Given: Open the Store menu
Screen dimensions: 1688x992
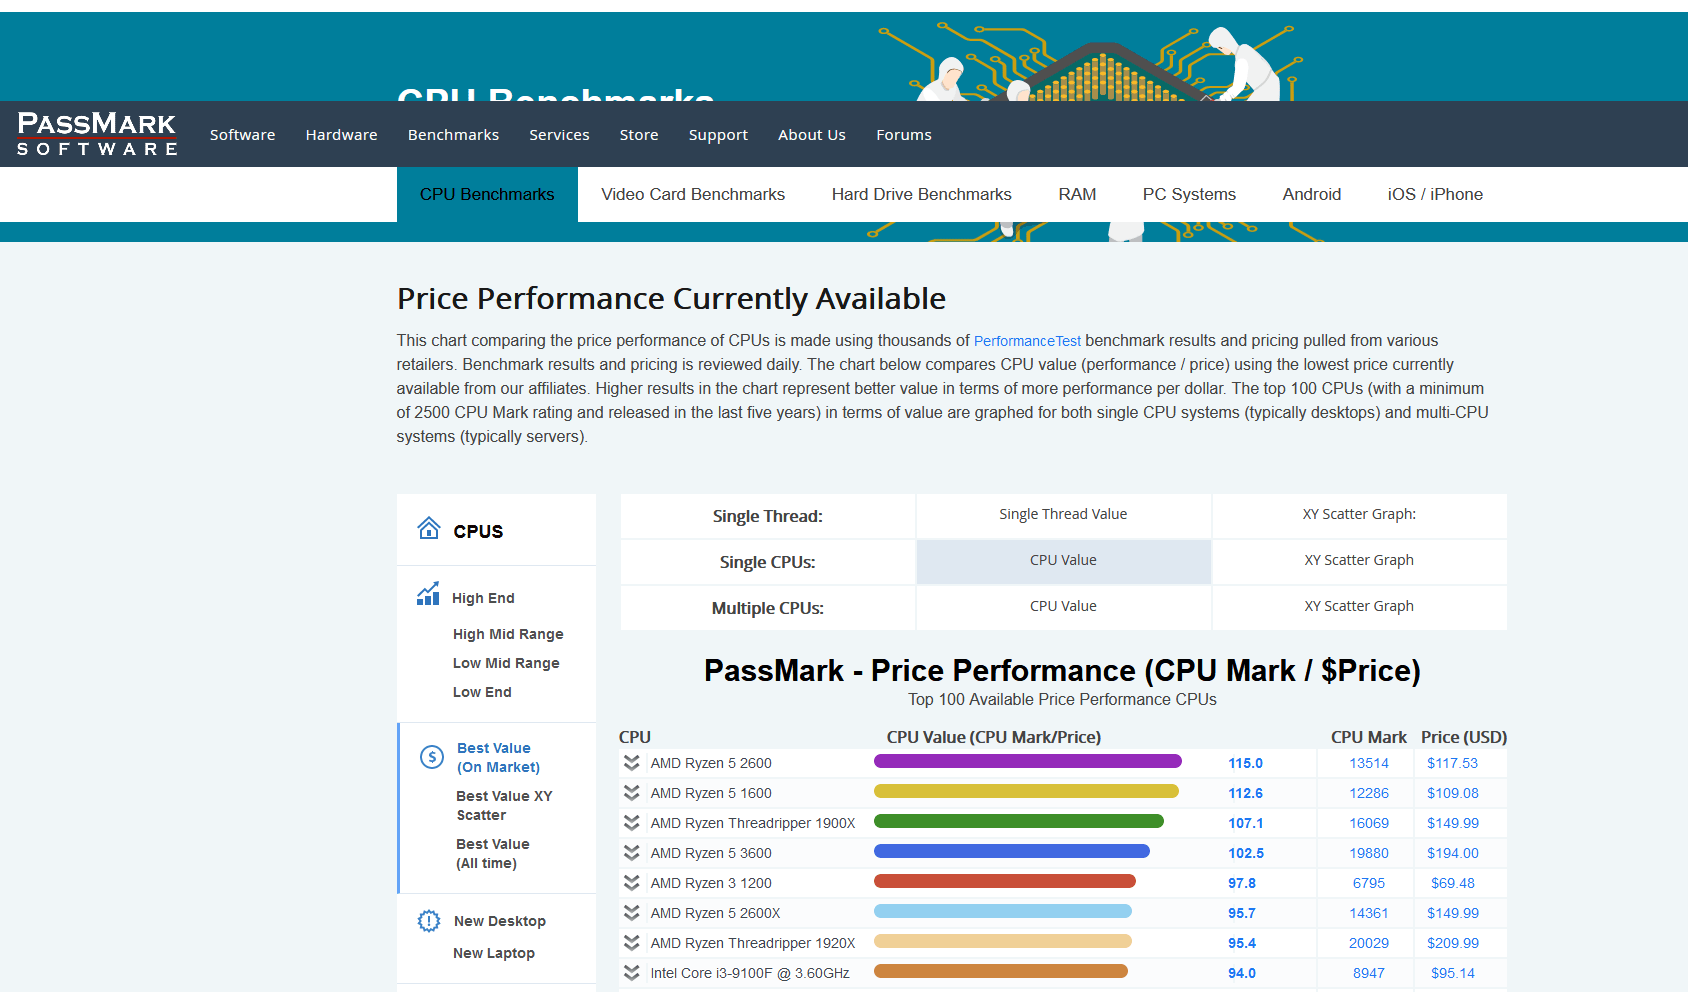Looking at the screenshot, I should pos(639,134).
